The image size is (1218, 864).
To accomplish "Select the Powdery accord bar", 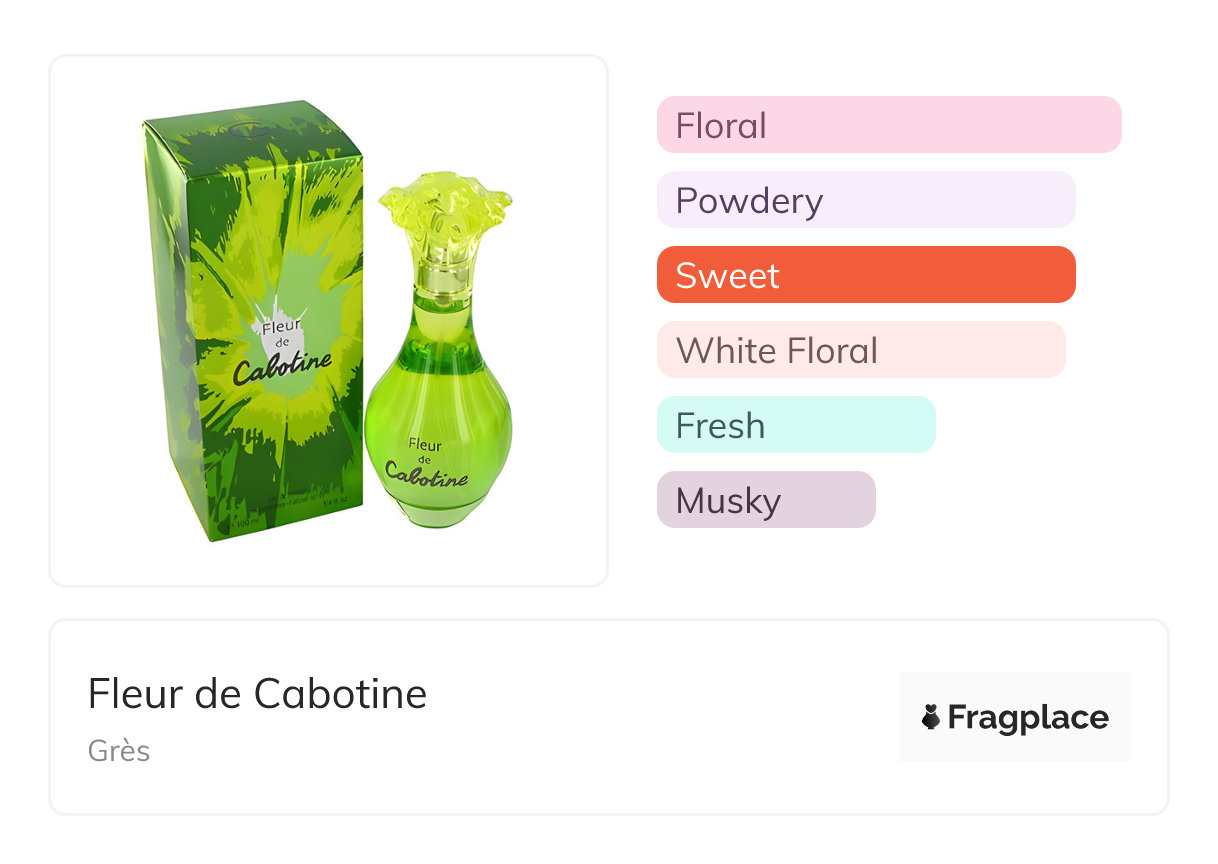I will click(866, 200).
